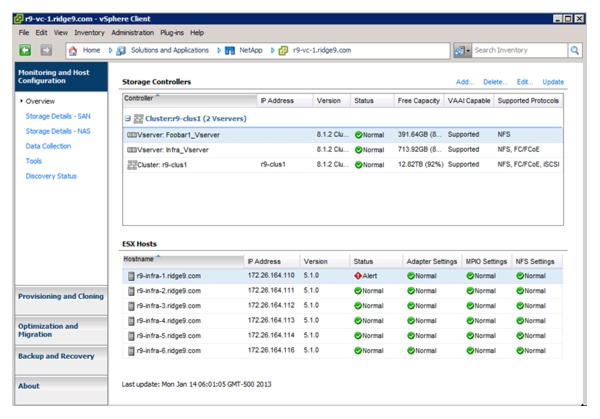
Task: Click host icon for r9-infra-6.ridge9.com
Action: (x=131, y=351)
